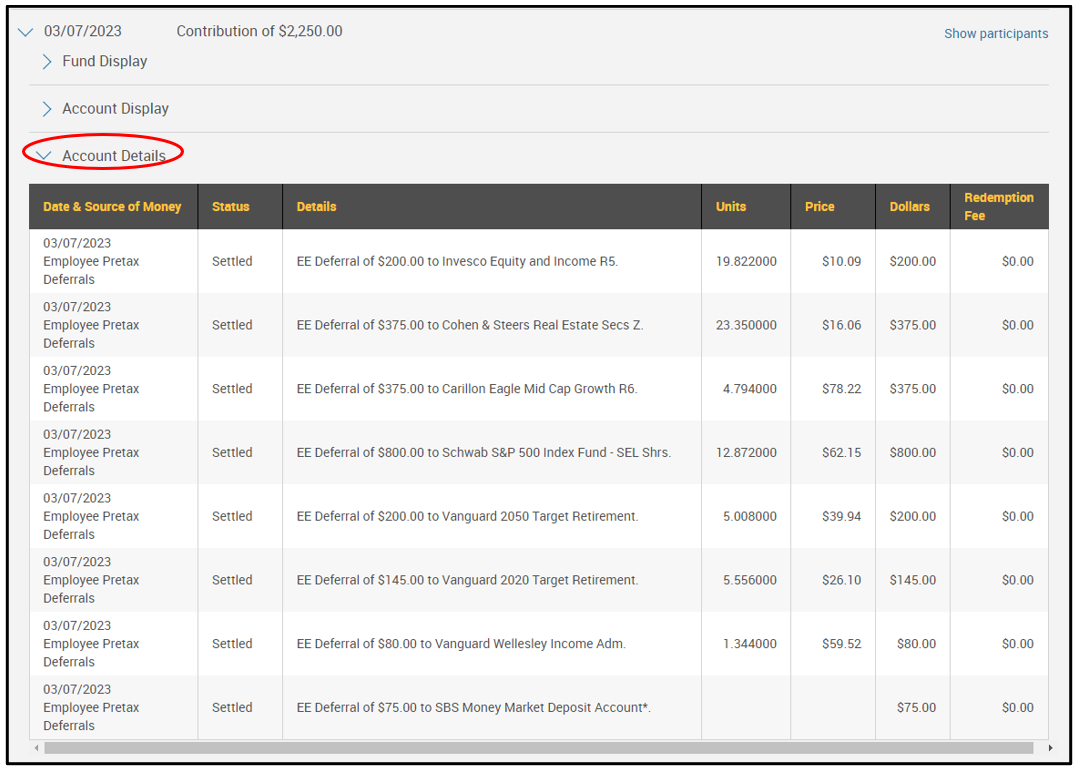Viewport: 1083px width, 772px height.
Task: Click the SBS Money Market Deposit Account row
Action: (473, 708)
